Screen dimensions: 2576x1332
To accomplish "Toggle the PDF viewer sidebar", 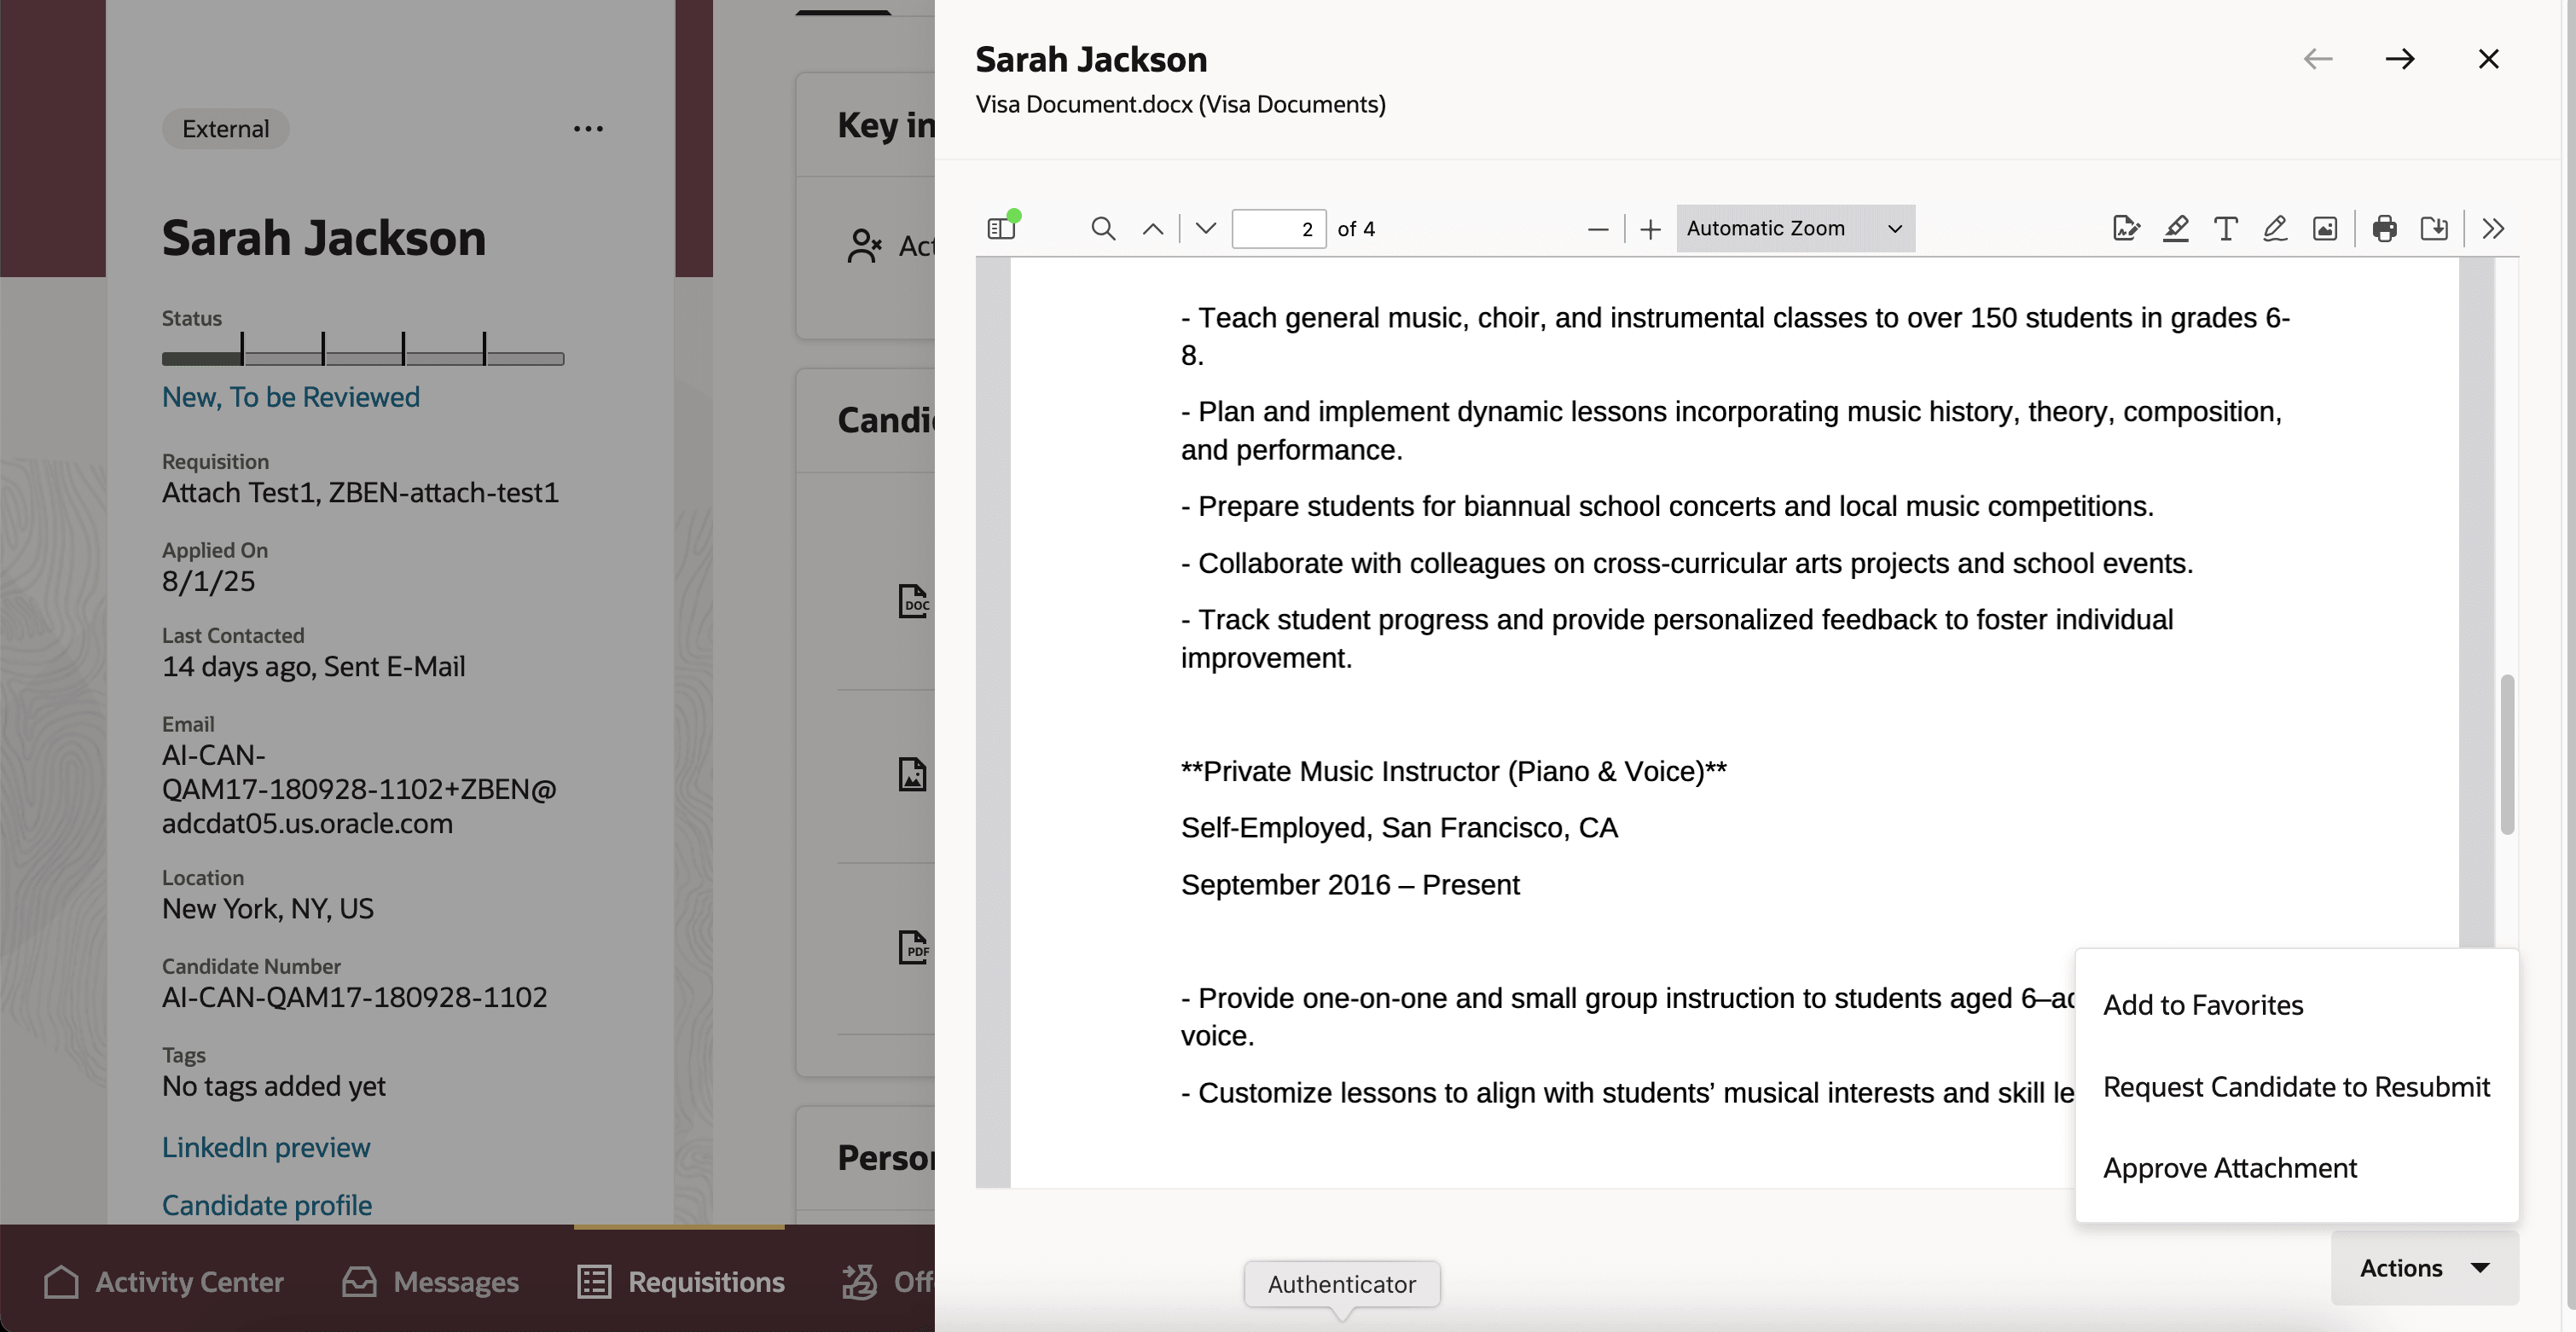I will point(1001,229).
